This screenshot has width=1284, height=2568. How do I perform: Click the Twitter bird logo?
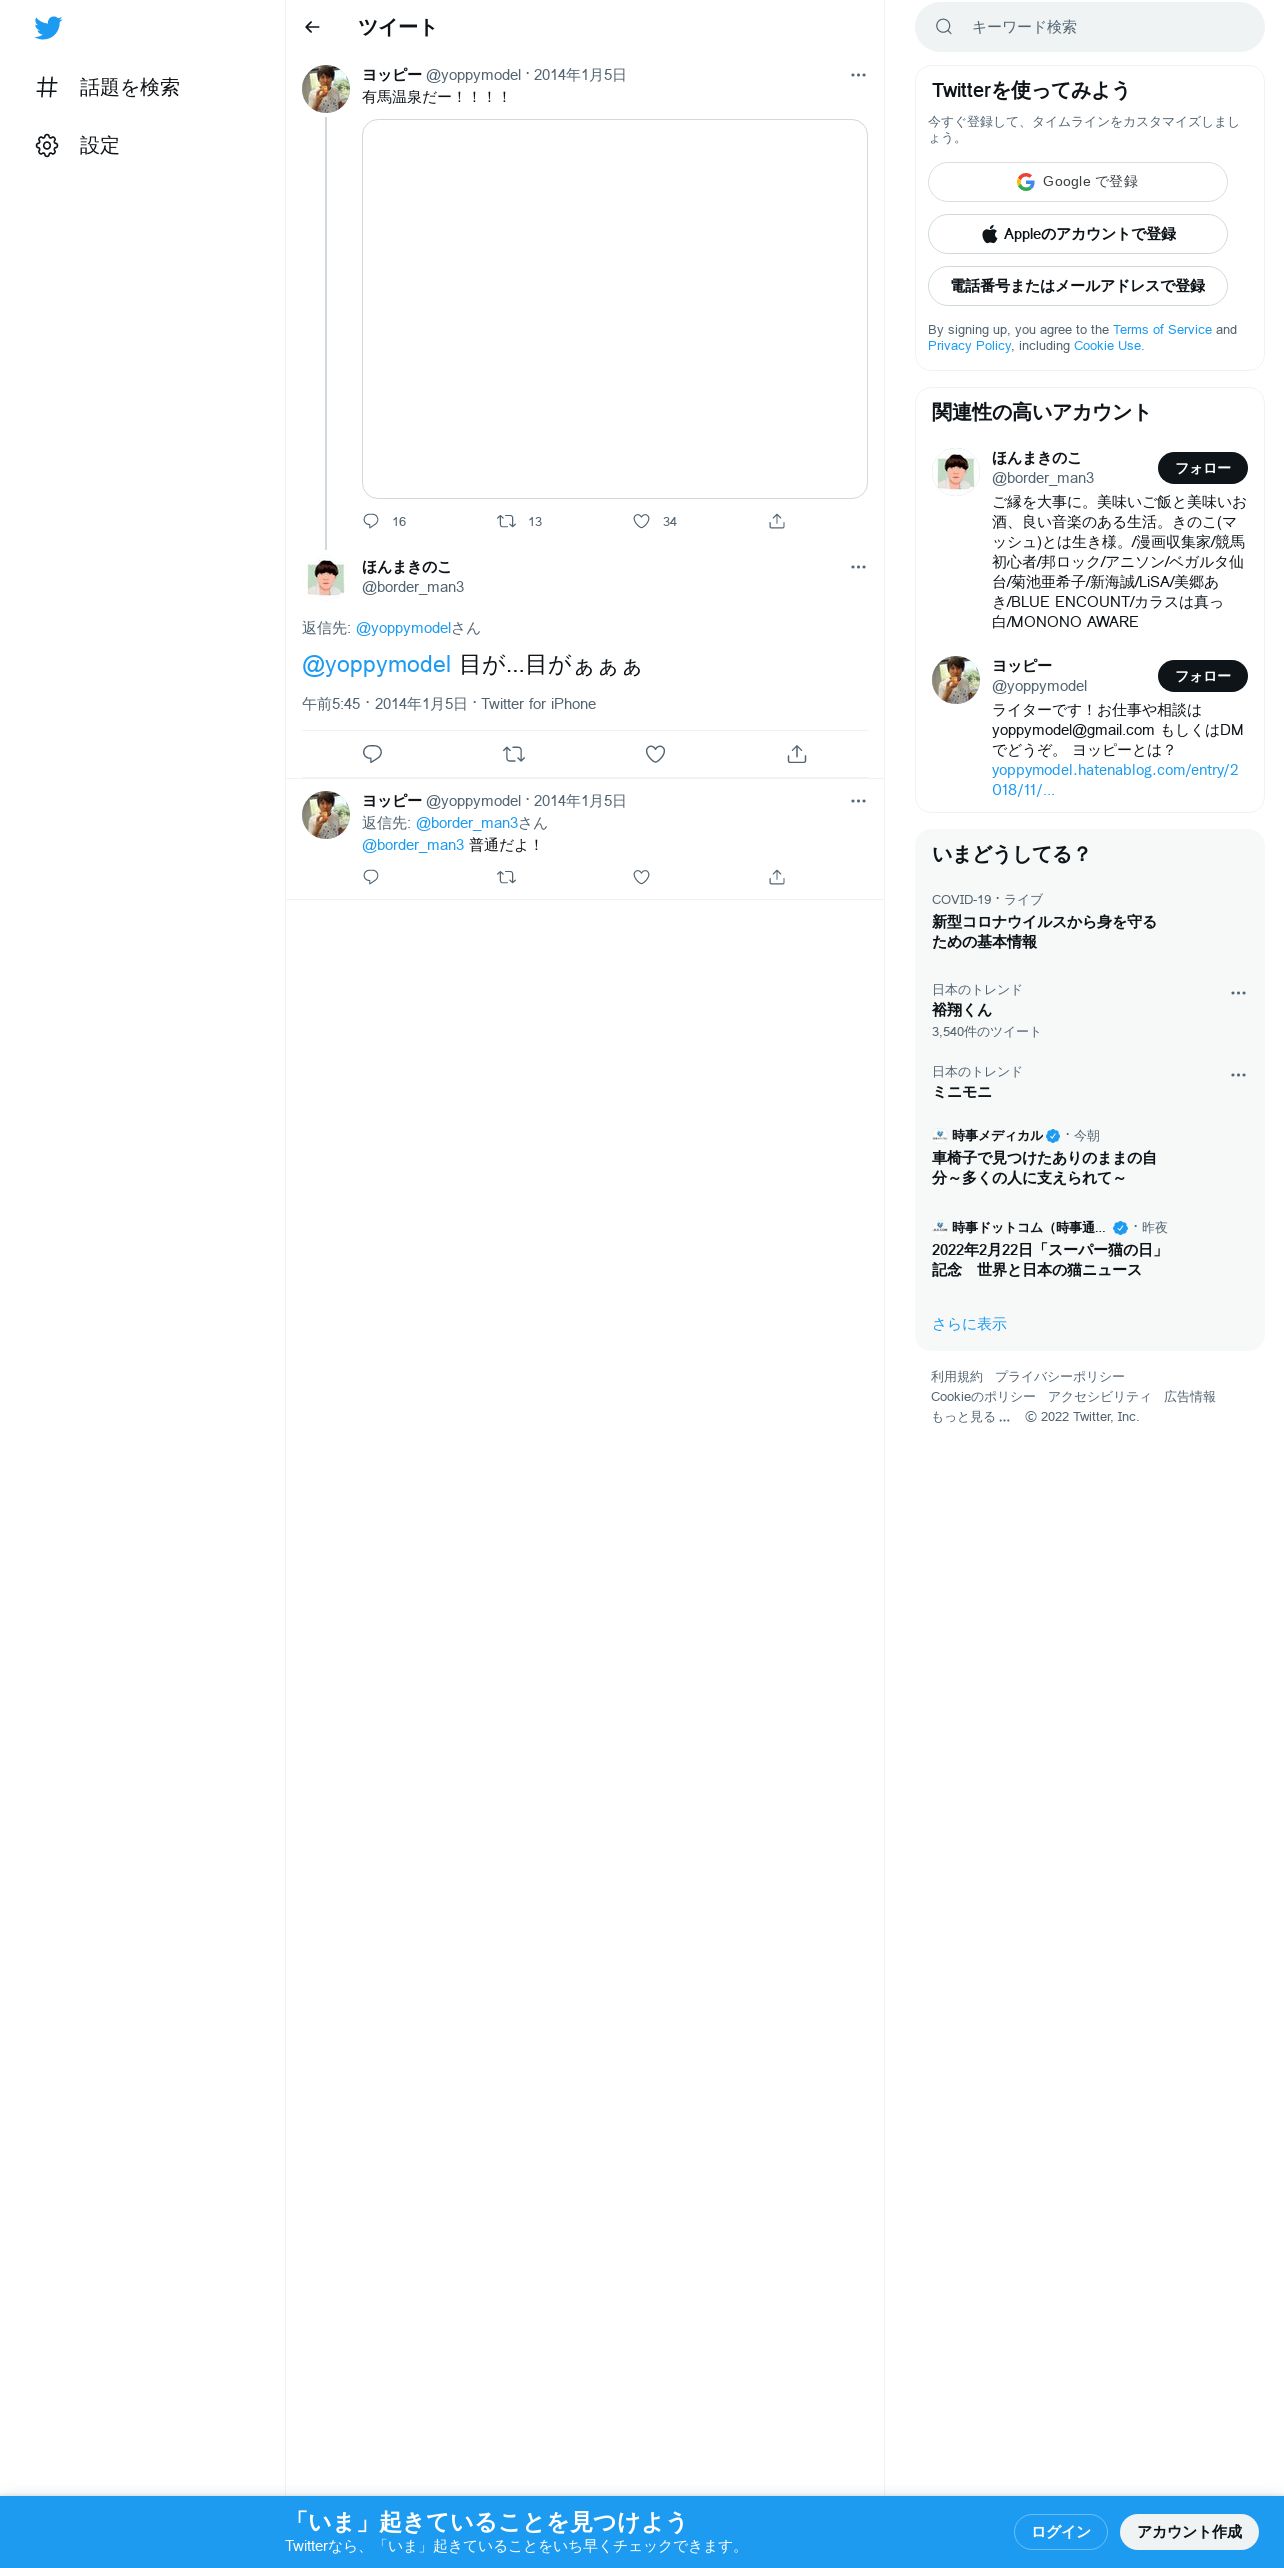(x=48, y=28)
